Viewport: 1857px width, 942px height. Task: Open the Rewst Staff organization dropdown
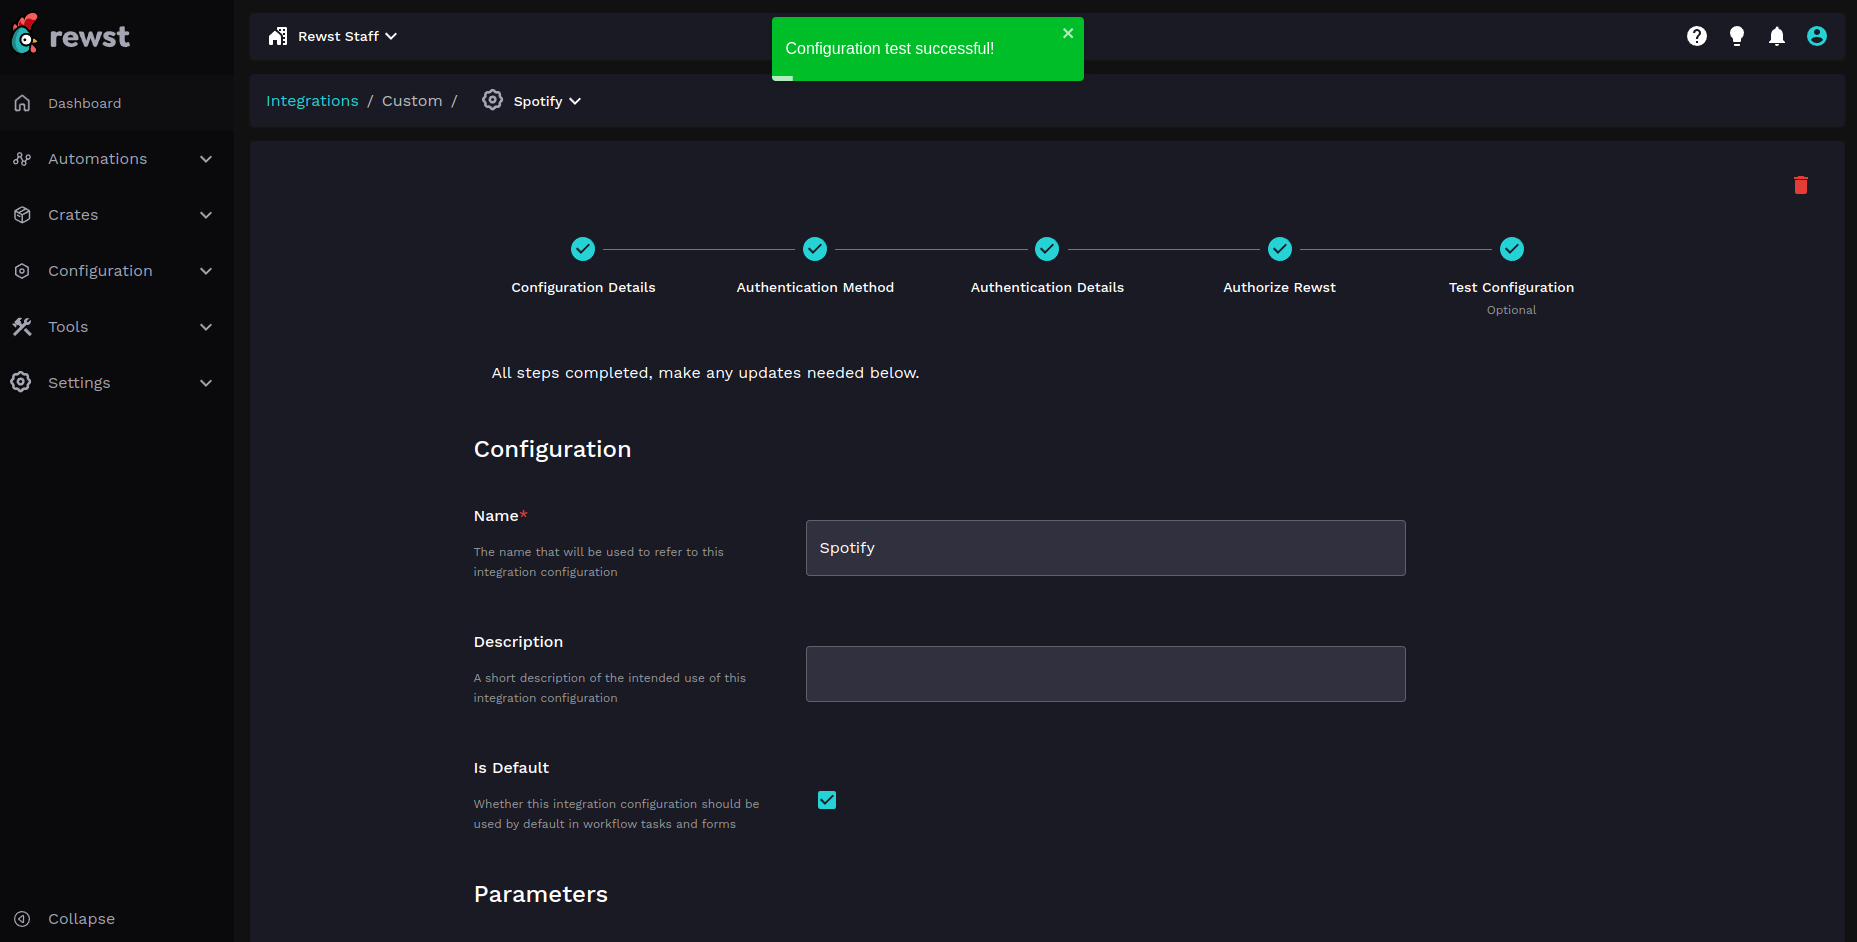333,36
